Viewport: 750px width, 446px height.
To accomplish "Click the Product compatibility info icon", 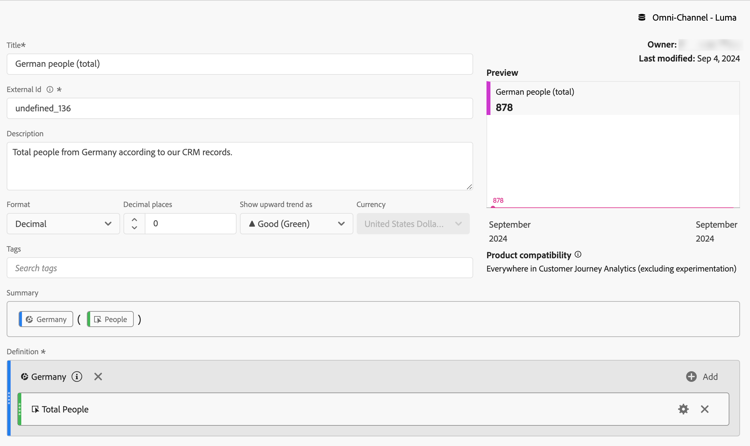I will point(578,255).
